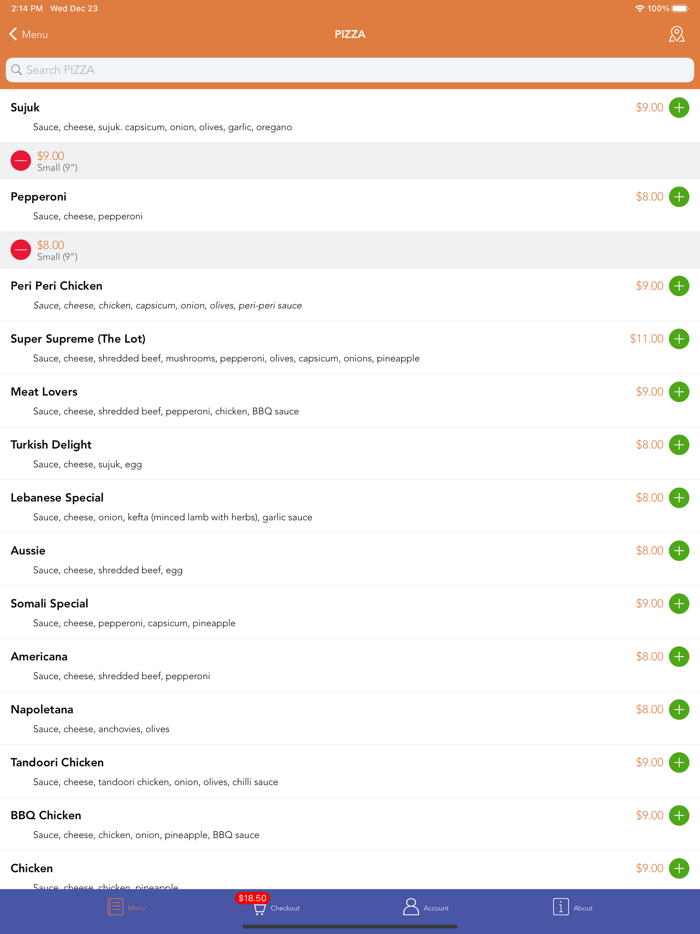Click the Search PIZZA field
This screenshot has height=934, width=700.
tap(350, 70)
